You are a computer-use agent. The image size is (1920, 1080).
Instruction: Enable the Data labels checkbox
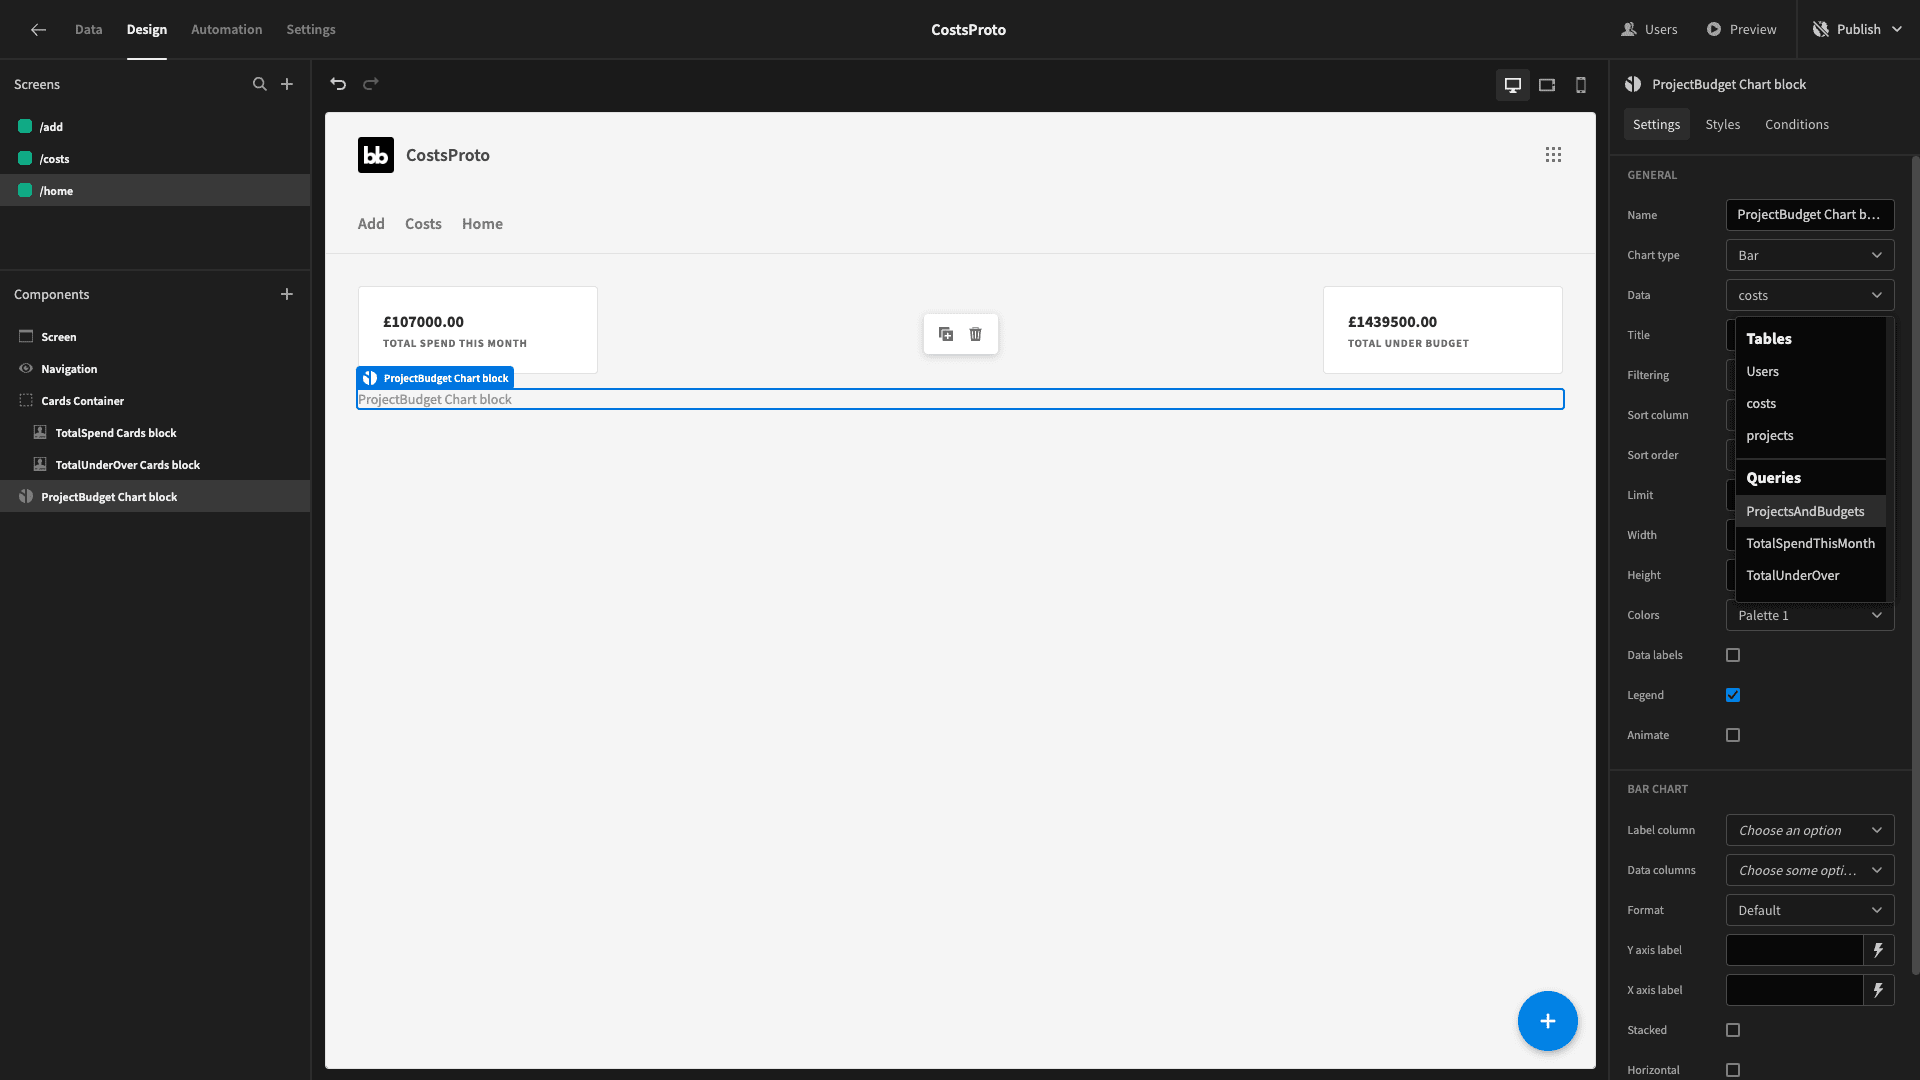tap(1733, 655)
